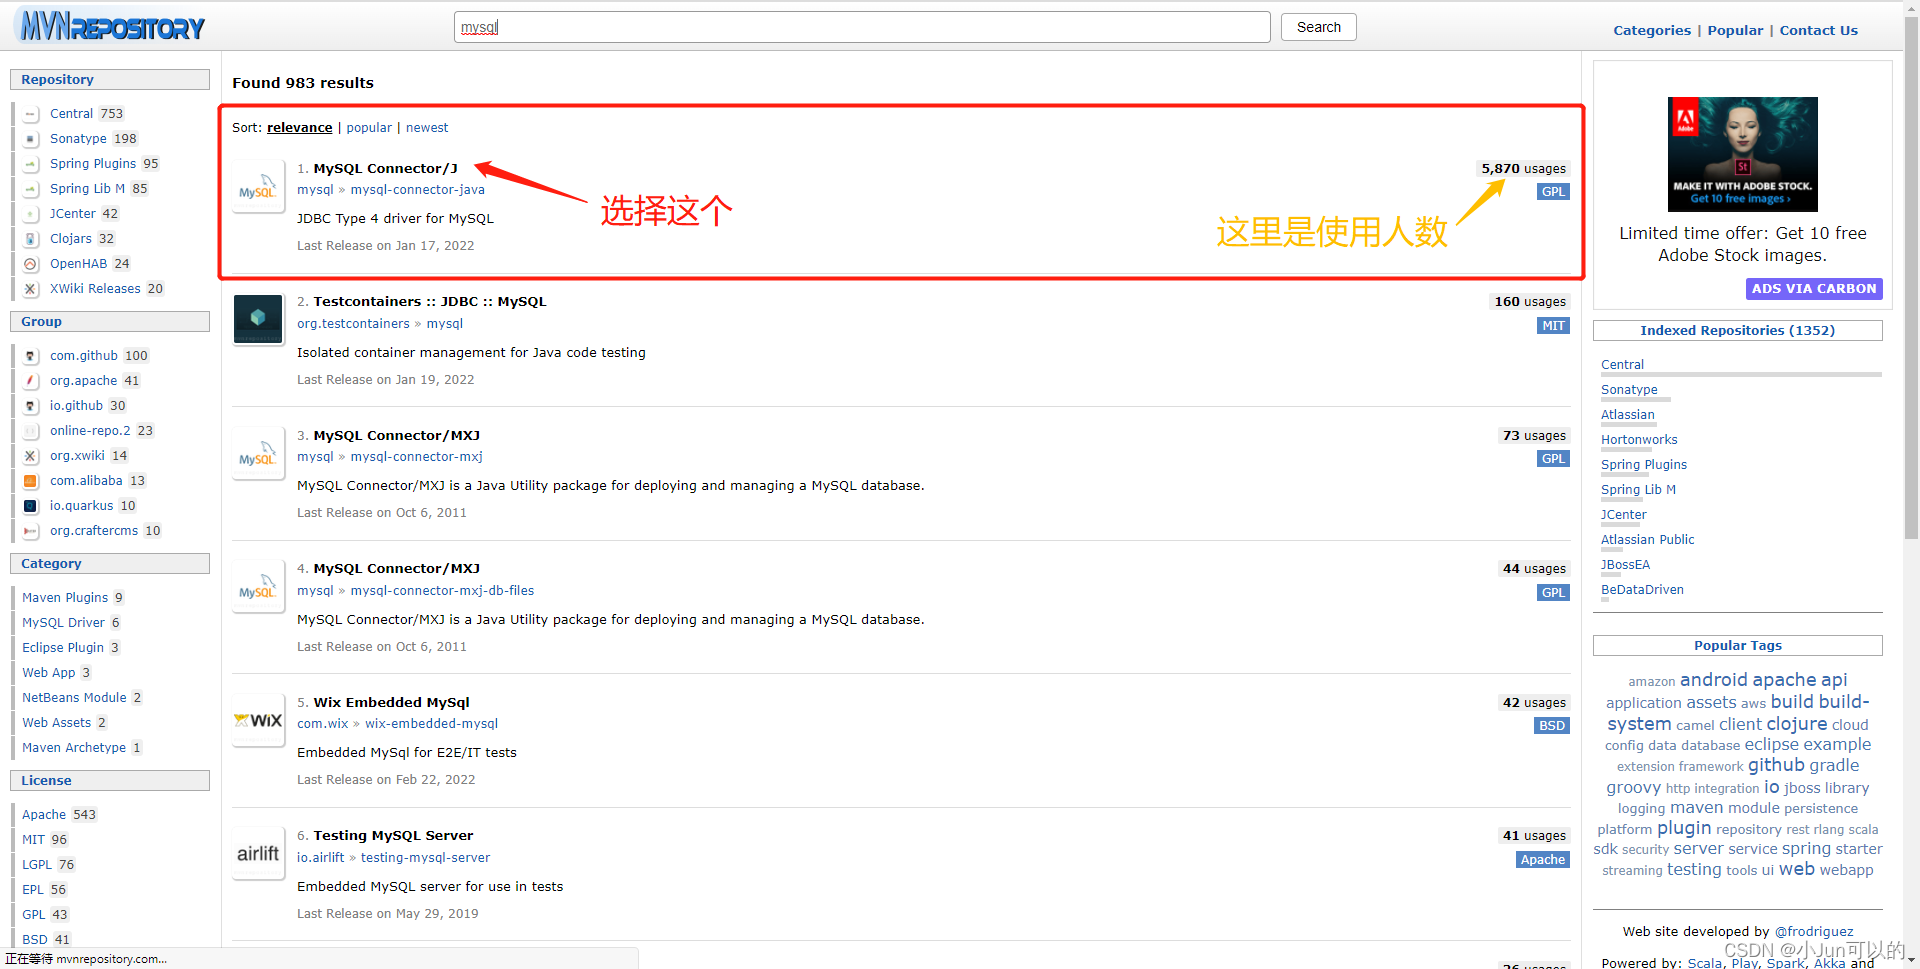Screen dimensions: 1920x969
Task: Click the mysql-connector-mxj MySQL logo
Action: tap(258, 453)
